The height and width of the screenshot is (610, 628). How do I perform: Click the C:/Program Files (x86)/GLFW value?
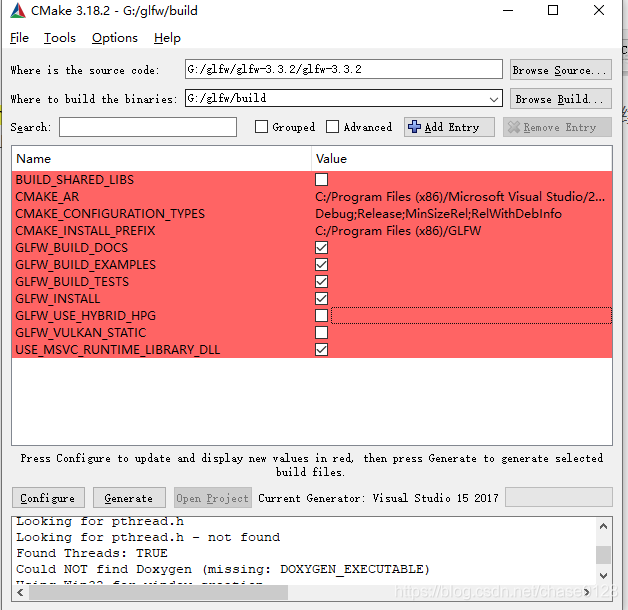[398, 231]
